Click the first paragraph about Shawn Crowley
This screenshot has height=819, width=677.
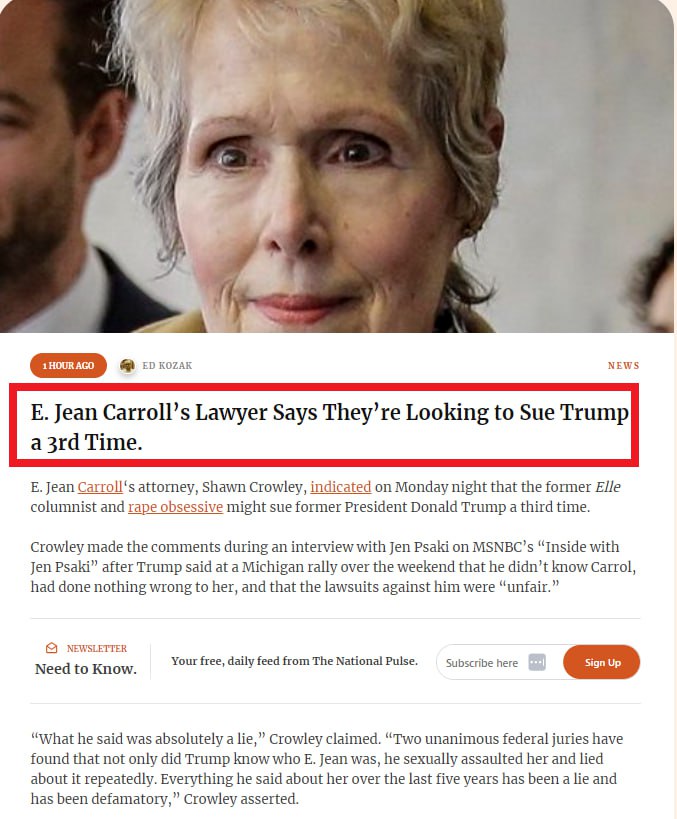pos(325,497)
